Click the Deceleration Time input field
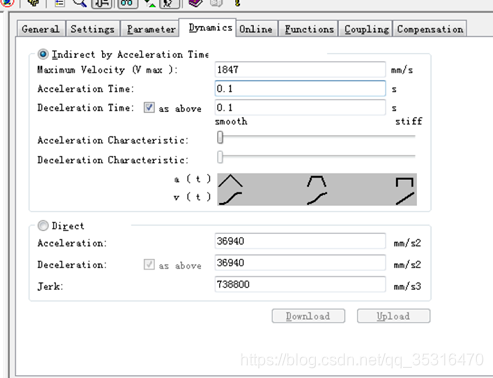Image resolution: width=493 pixels, height=378 pixels. [x=300, y=107]
